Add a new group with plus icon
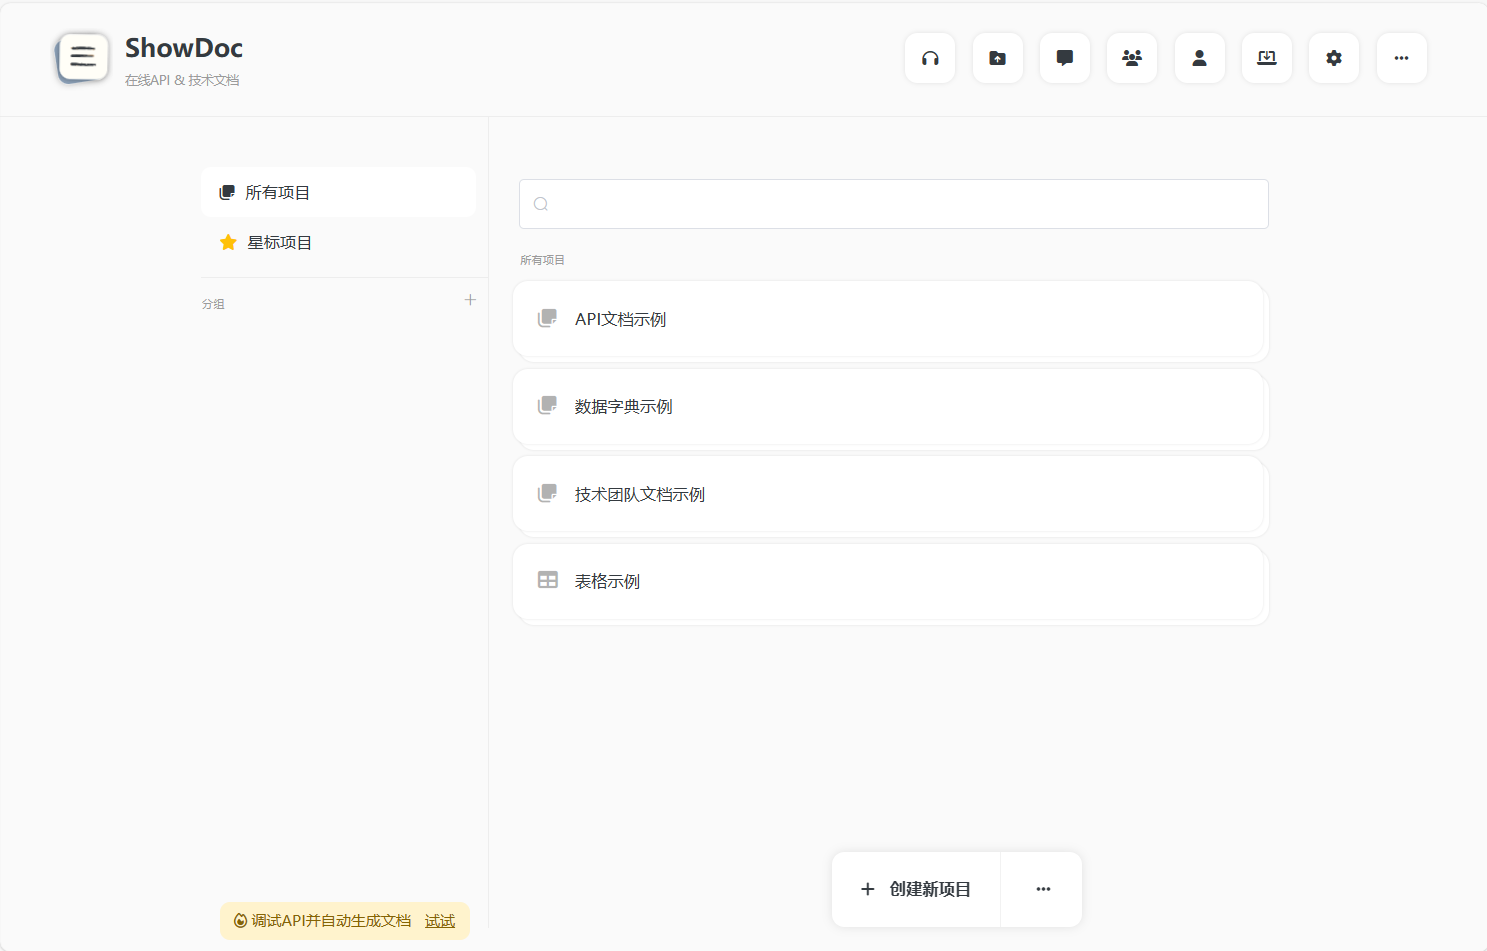The height and width of the screenshot is (951, 1487). coord(470,300)
